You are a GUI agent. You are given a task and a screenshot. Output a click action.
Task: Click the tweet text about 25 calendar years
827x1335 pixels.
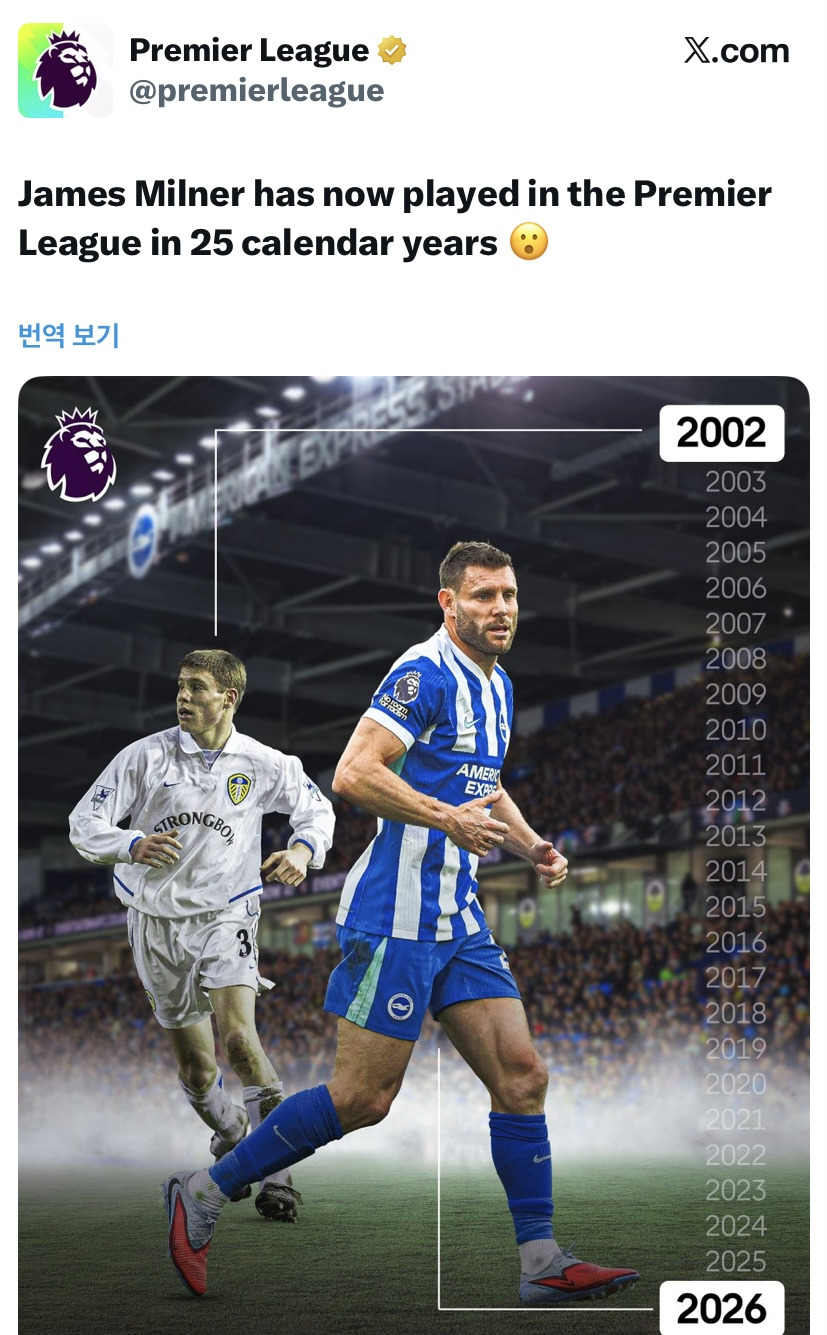[x=395, y=218]
